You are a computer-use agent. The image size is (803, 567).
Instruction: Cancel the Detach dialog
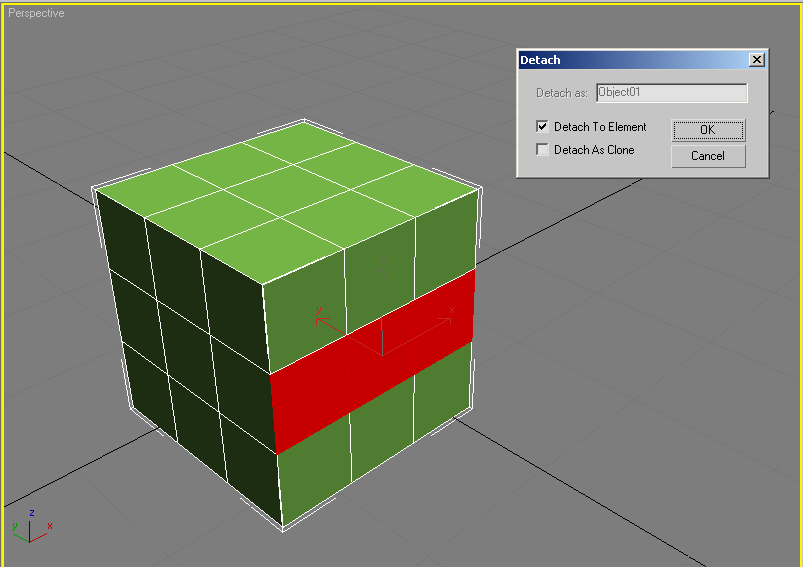(x=708, y=156)
